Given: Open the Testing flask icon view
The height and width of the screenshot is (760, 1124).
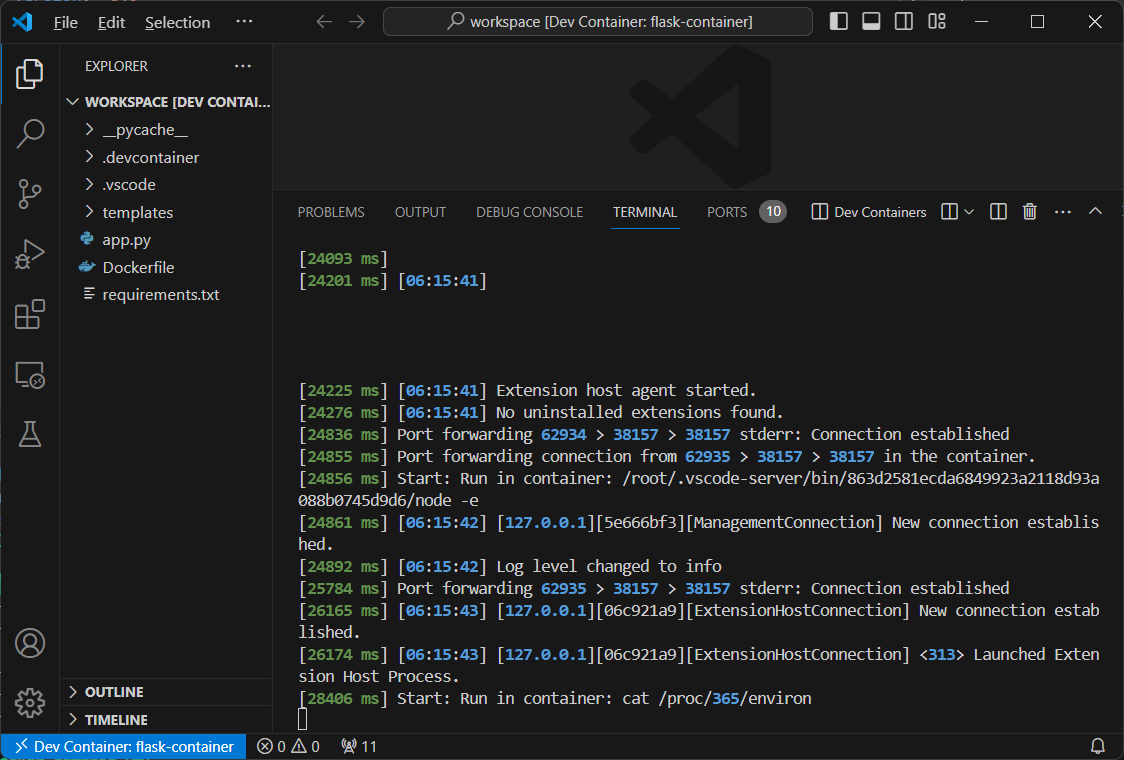Looking at the screenshot, I should pyautogui.click(x=30, y=434).
